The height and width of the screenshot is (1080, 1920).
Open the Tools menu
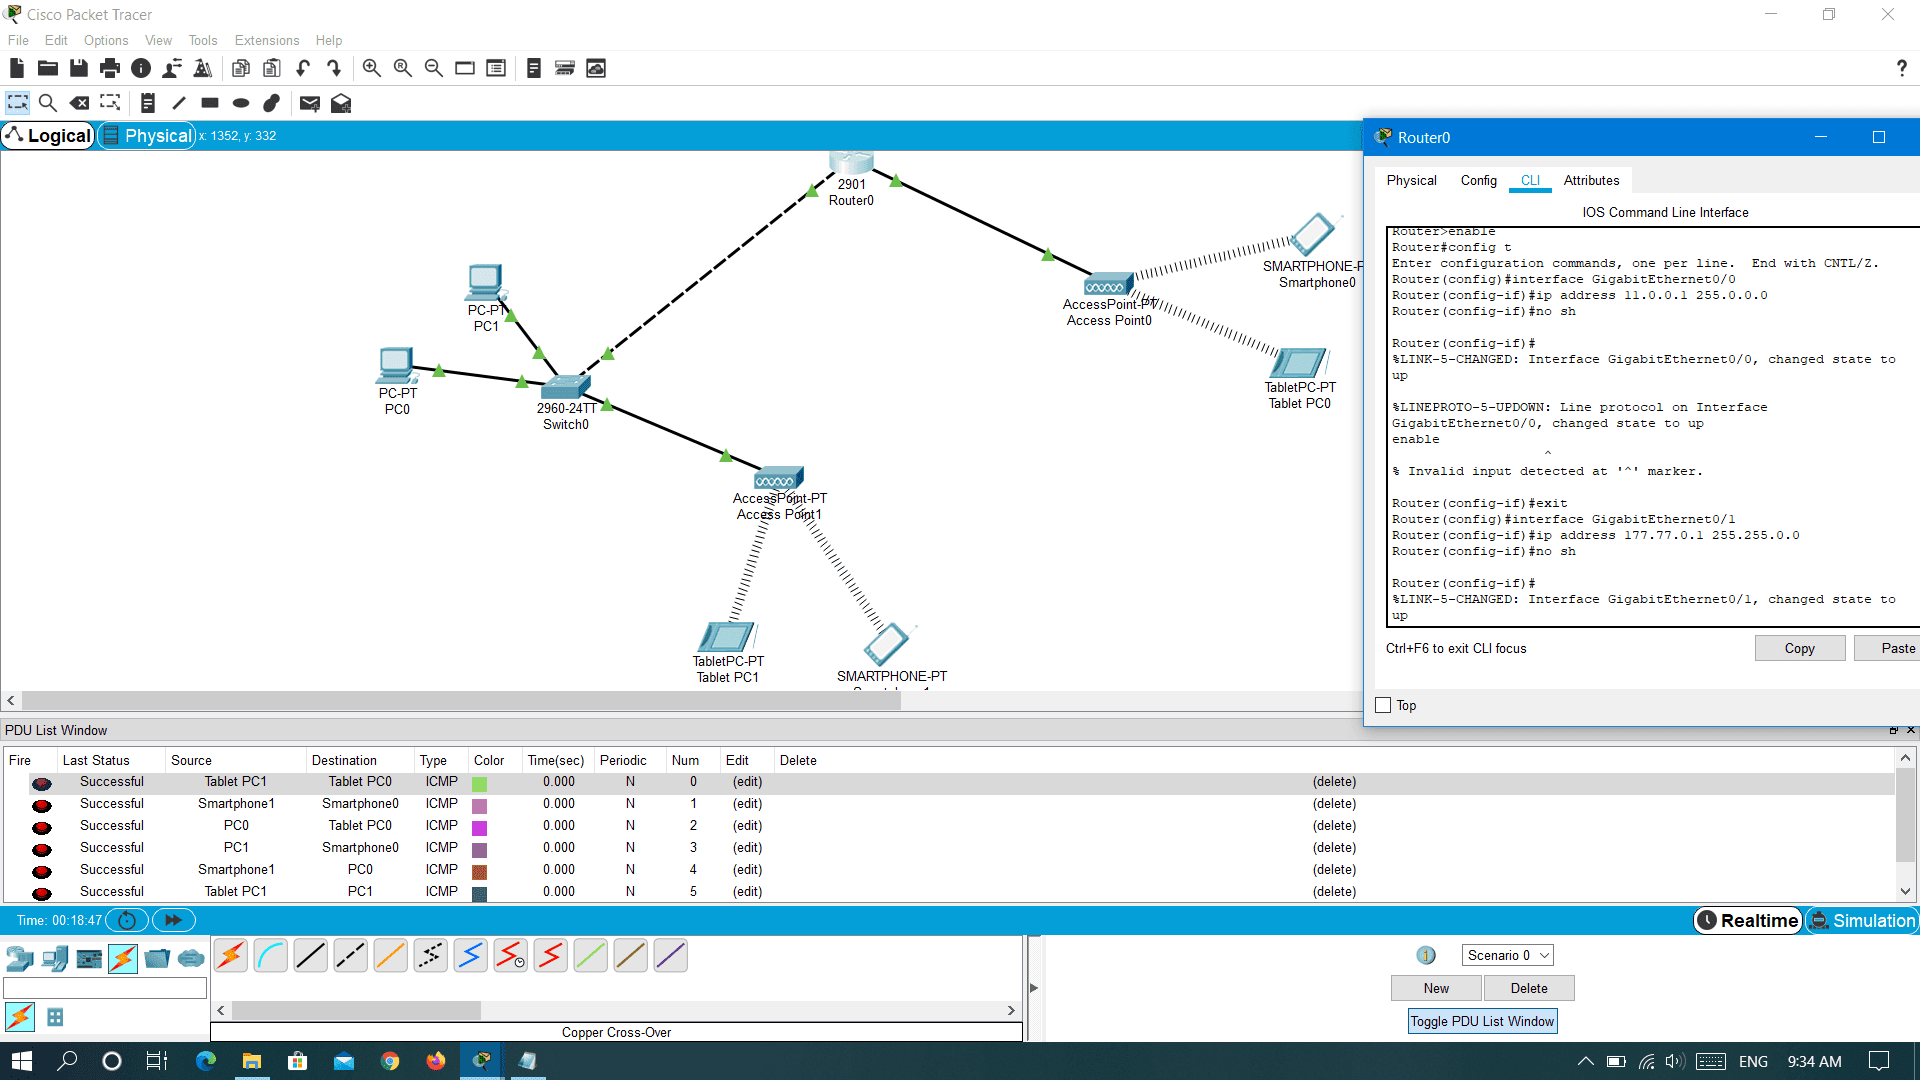click(x=203, y=40)
